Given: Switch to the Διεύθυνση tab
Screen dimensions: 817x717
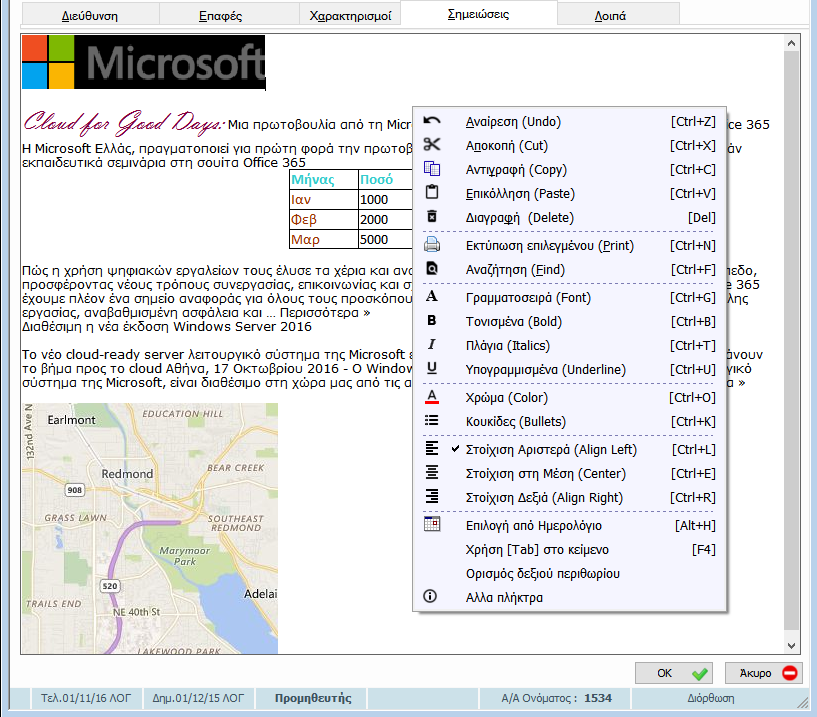Looking at the screenshot, I should (x=90, y=16).
